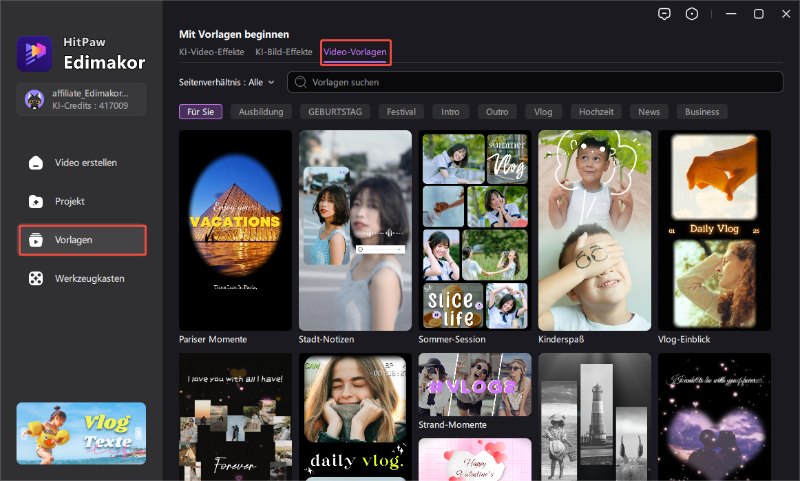
Task: Switch to the KI-Video-Effekte tab
Action: (211, 51)
